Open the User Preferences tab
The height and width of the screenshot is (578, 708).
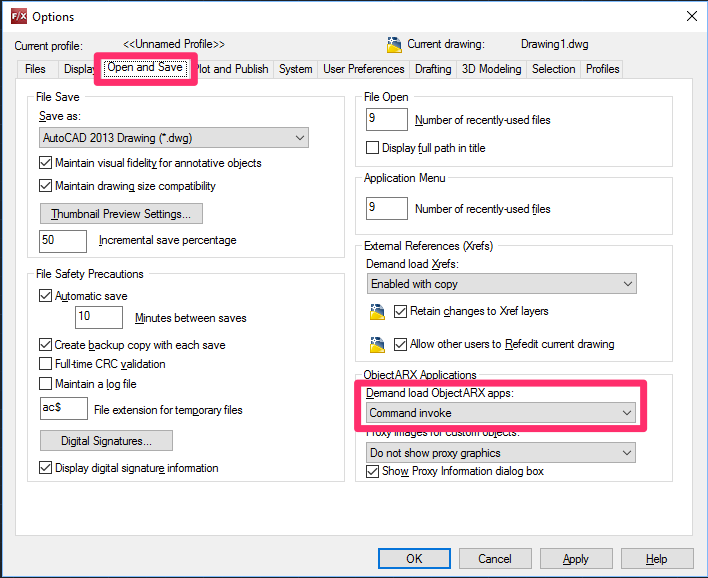tap(363, 69)
